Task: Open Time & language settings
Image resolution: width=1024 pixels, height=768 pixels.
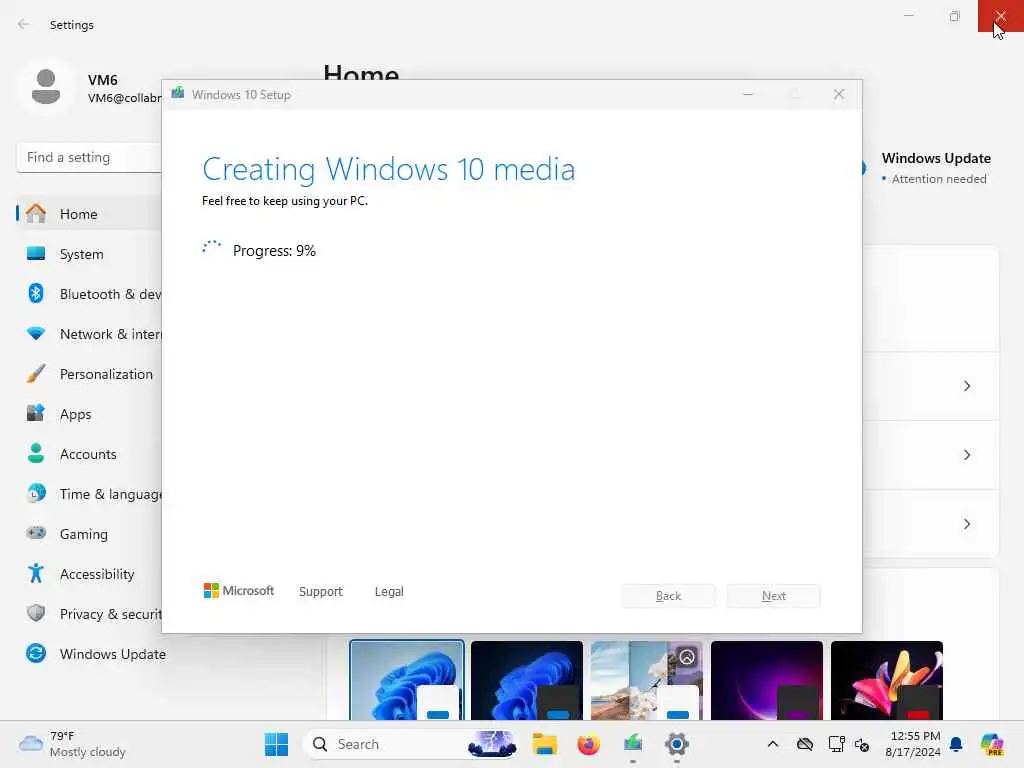Action: [89, 494]
